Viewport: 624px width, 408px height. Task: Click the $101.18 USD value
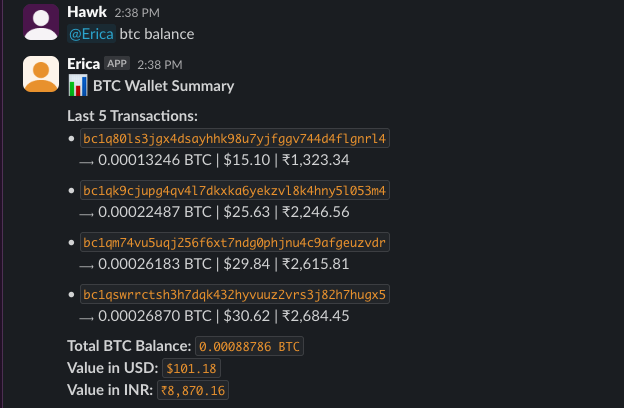[x=191, y=369]
